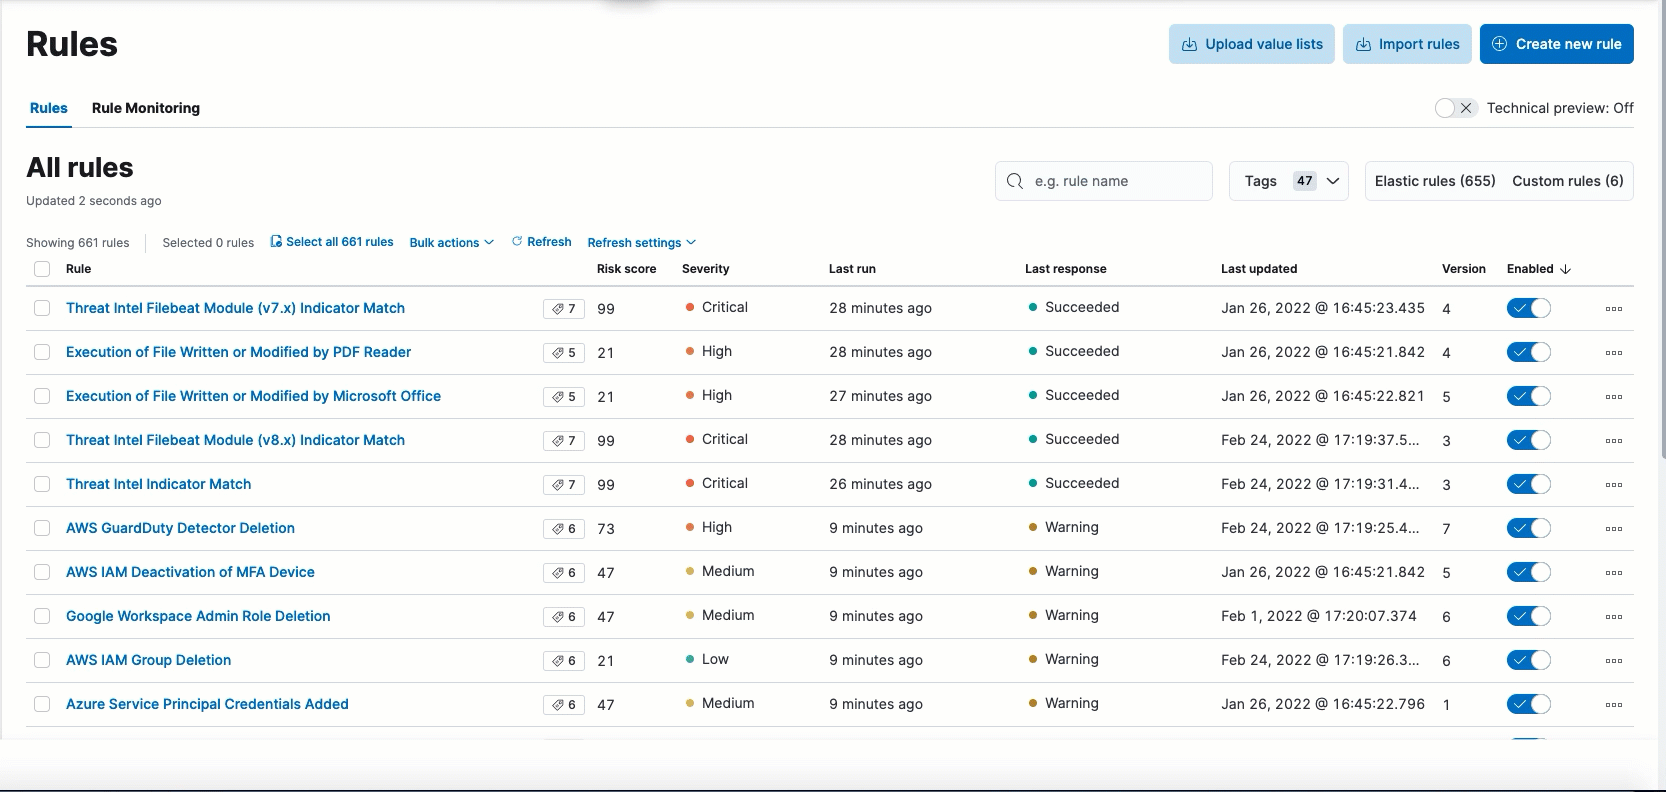1666x792 pixels.
Task: Check the box for Google Workspace Admin Role Deletion
Action: [42, 617]
